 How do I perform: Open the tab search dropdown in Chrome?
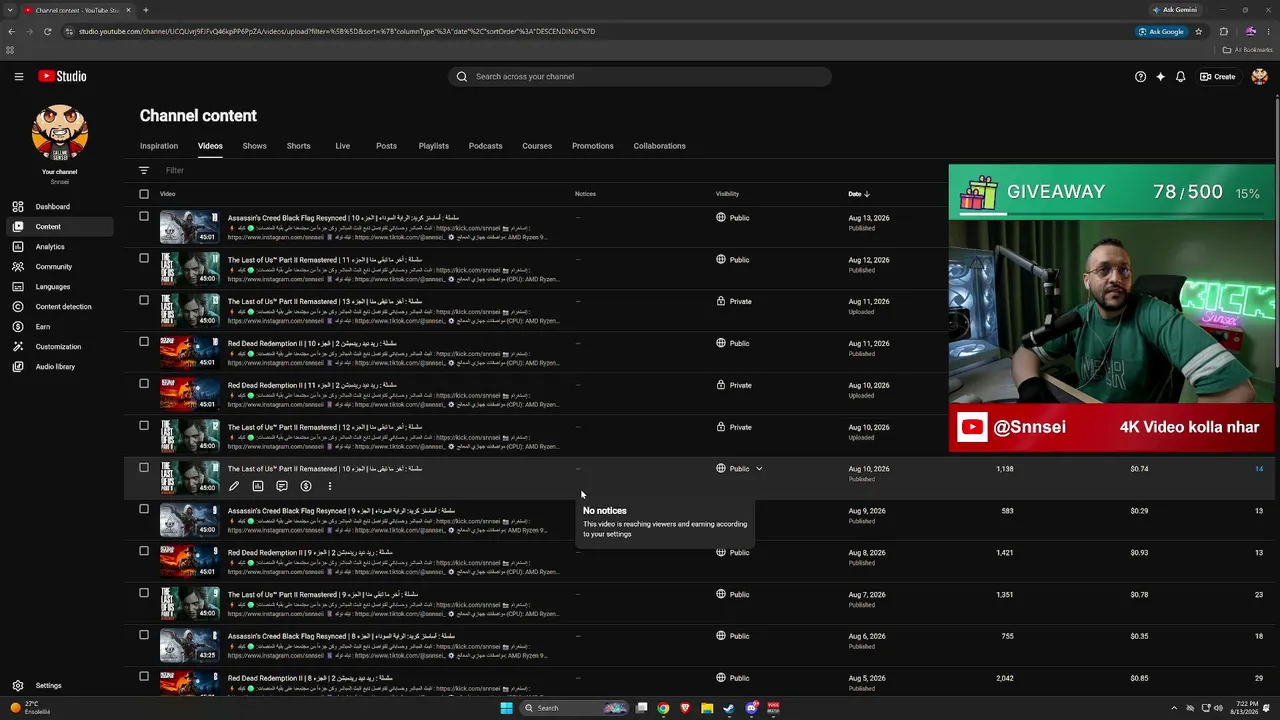[x=10, y=10]
